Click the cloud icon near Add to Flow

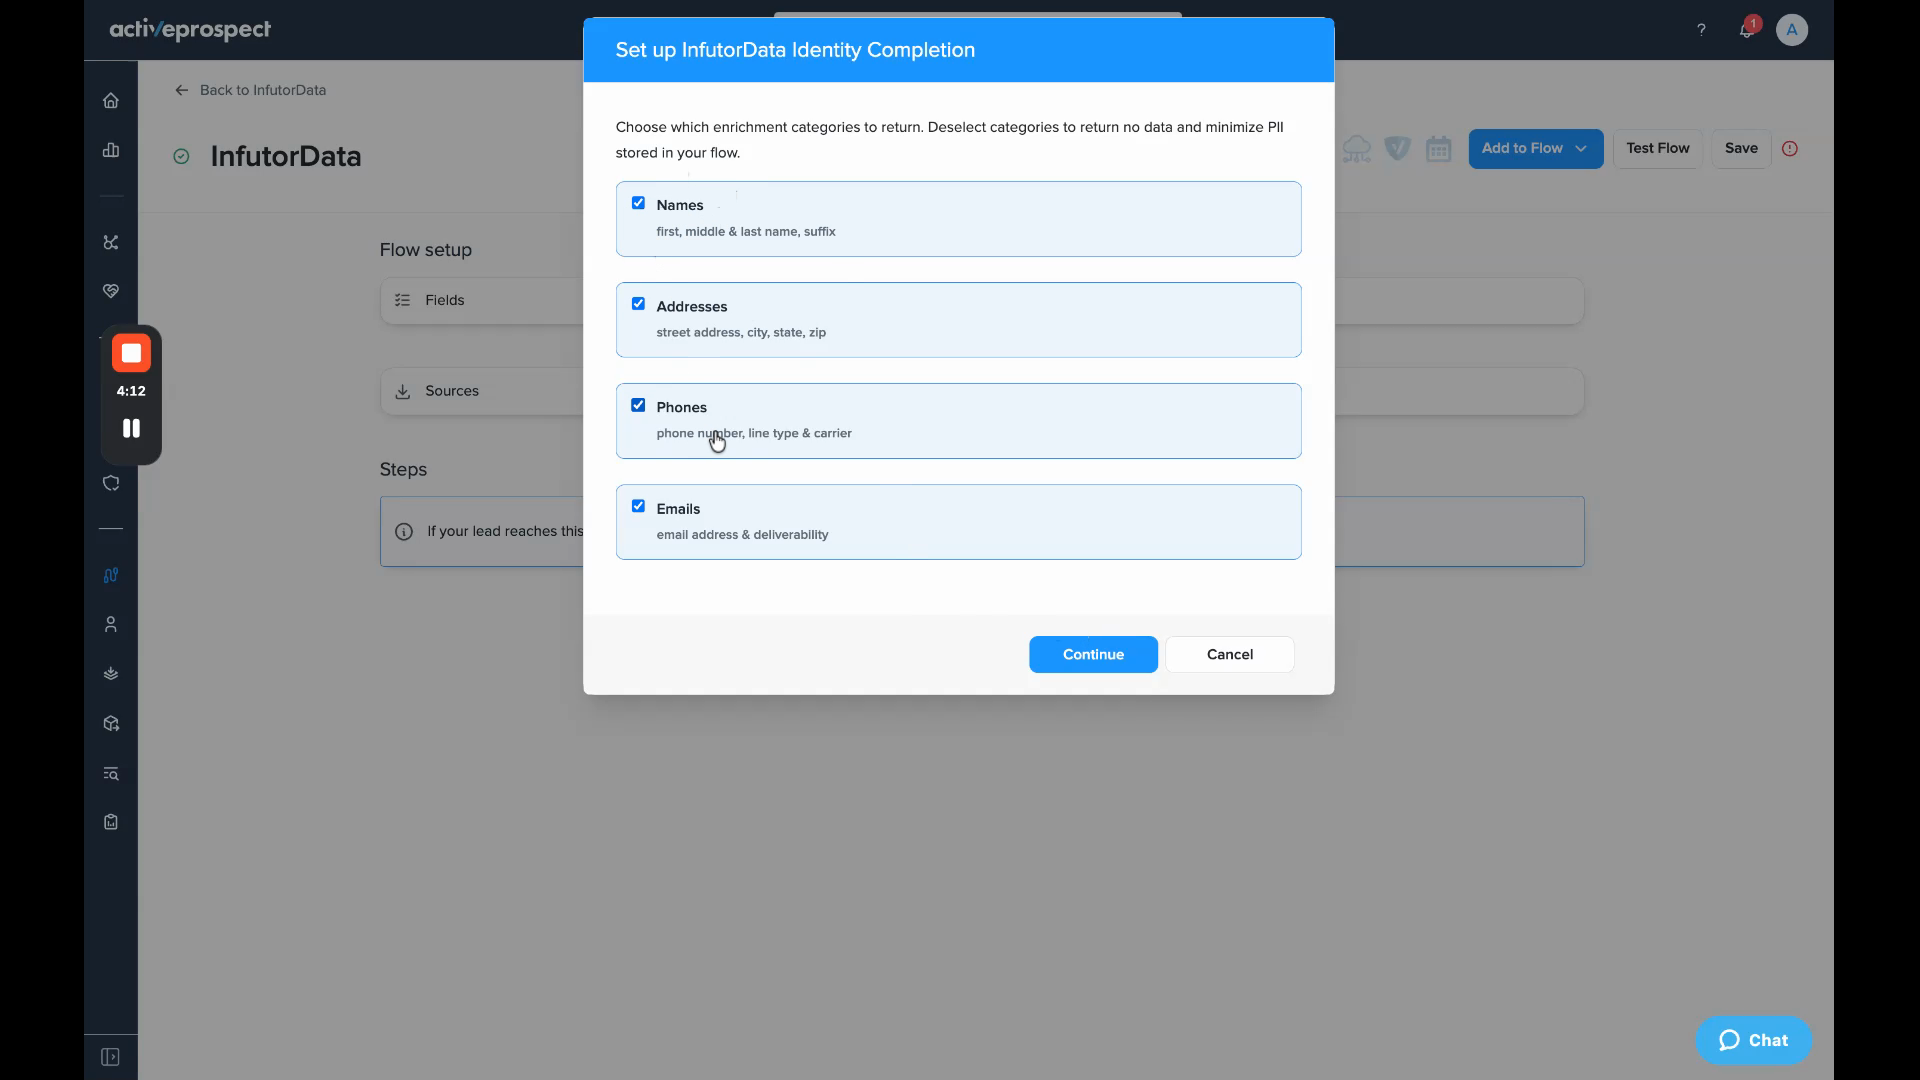(1357, 149)
